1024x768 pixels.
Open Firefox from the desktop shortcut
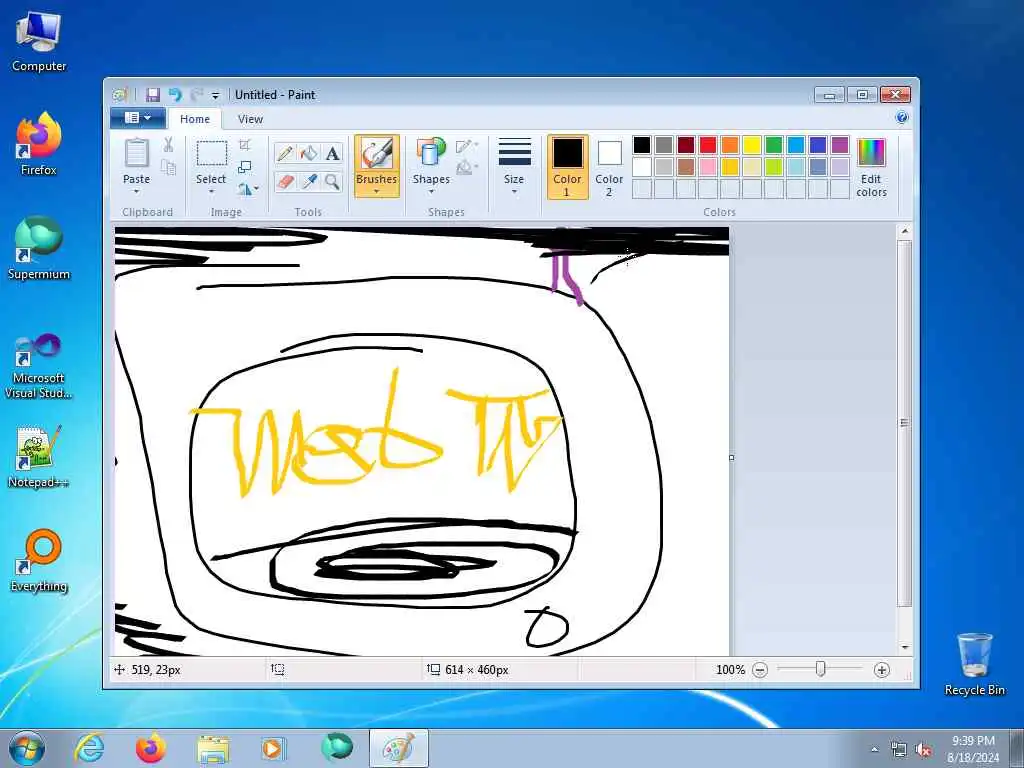(x=39, y=144)
